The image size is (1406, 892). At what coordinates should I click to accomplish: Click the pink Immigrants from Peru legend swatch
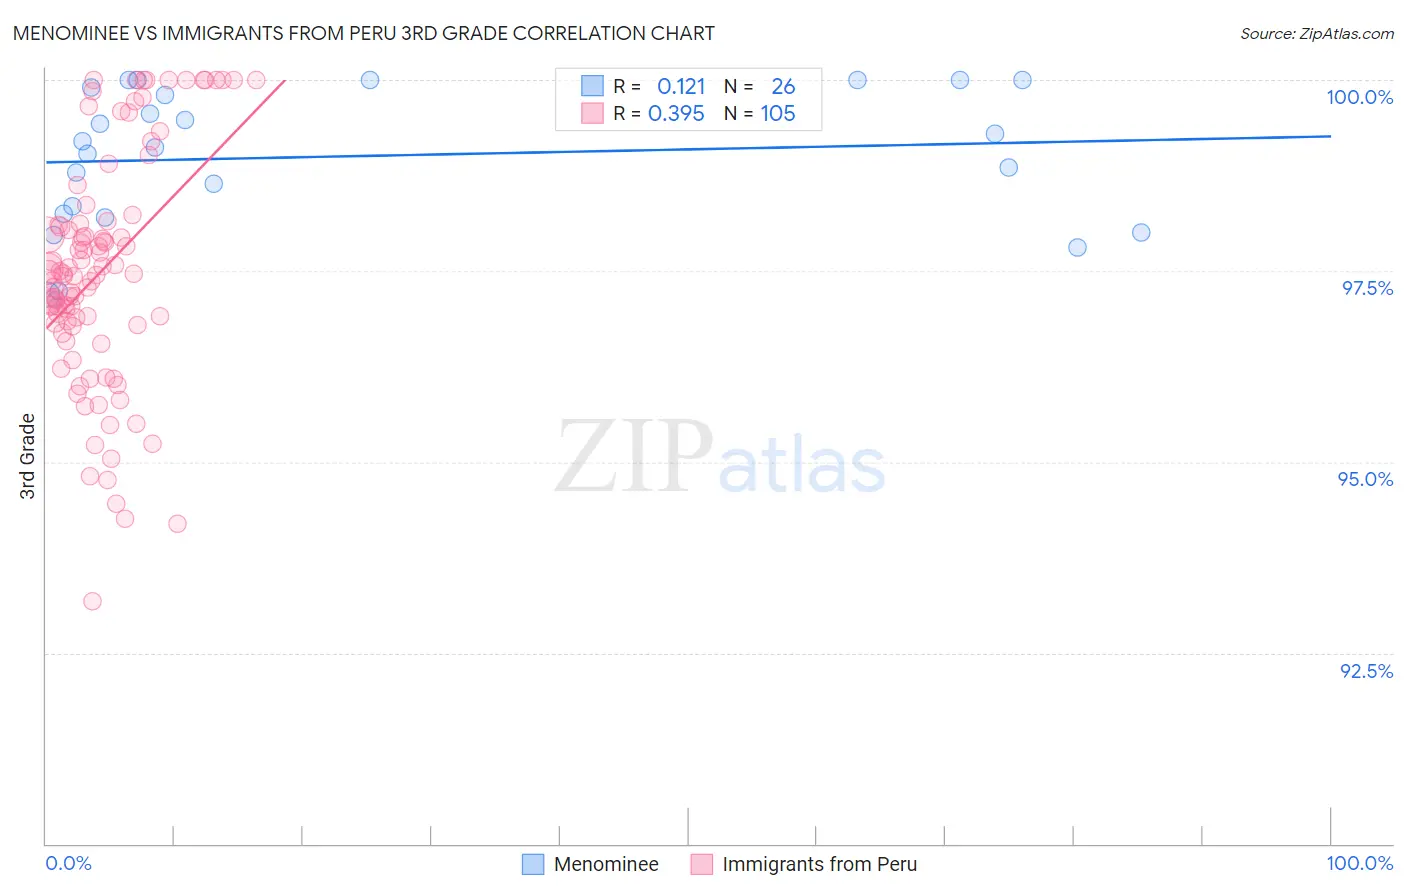[701, 864]
